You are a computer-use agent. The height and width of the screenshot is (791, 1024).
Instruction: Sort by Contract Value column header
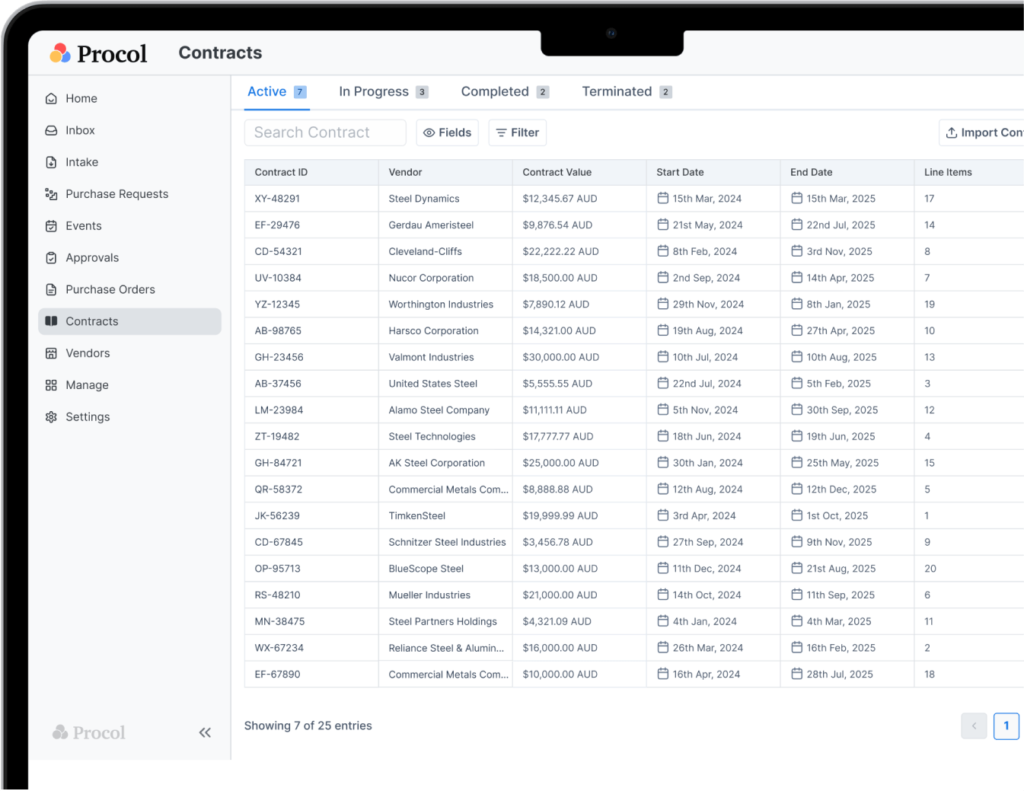click(557, 172)
